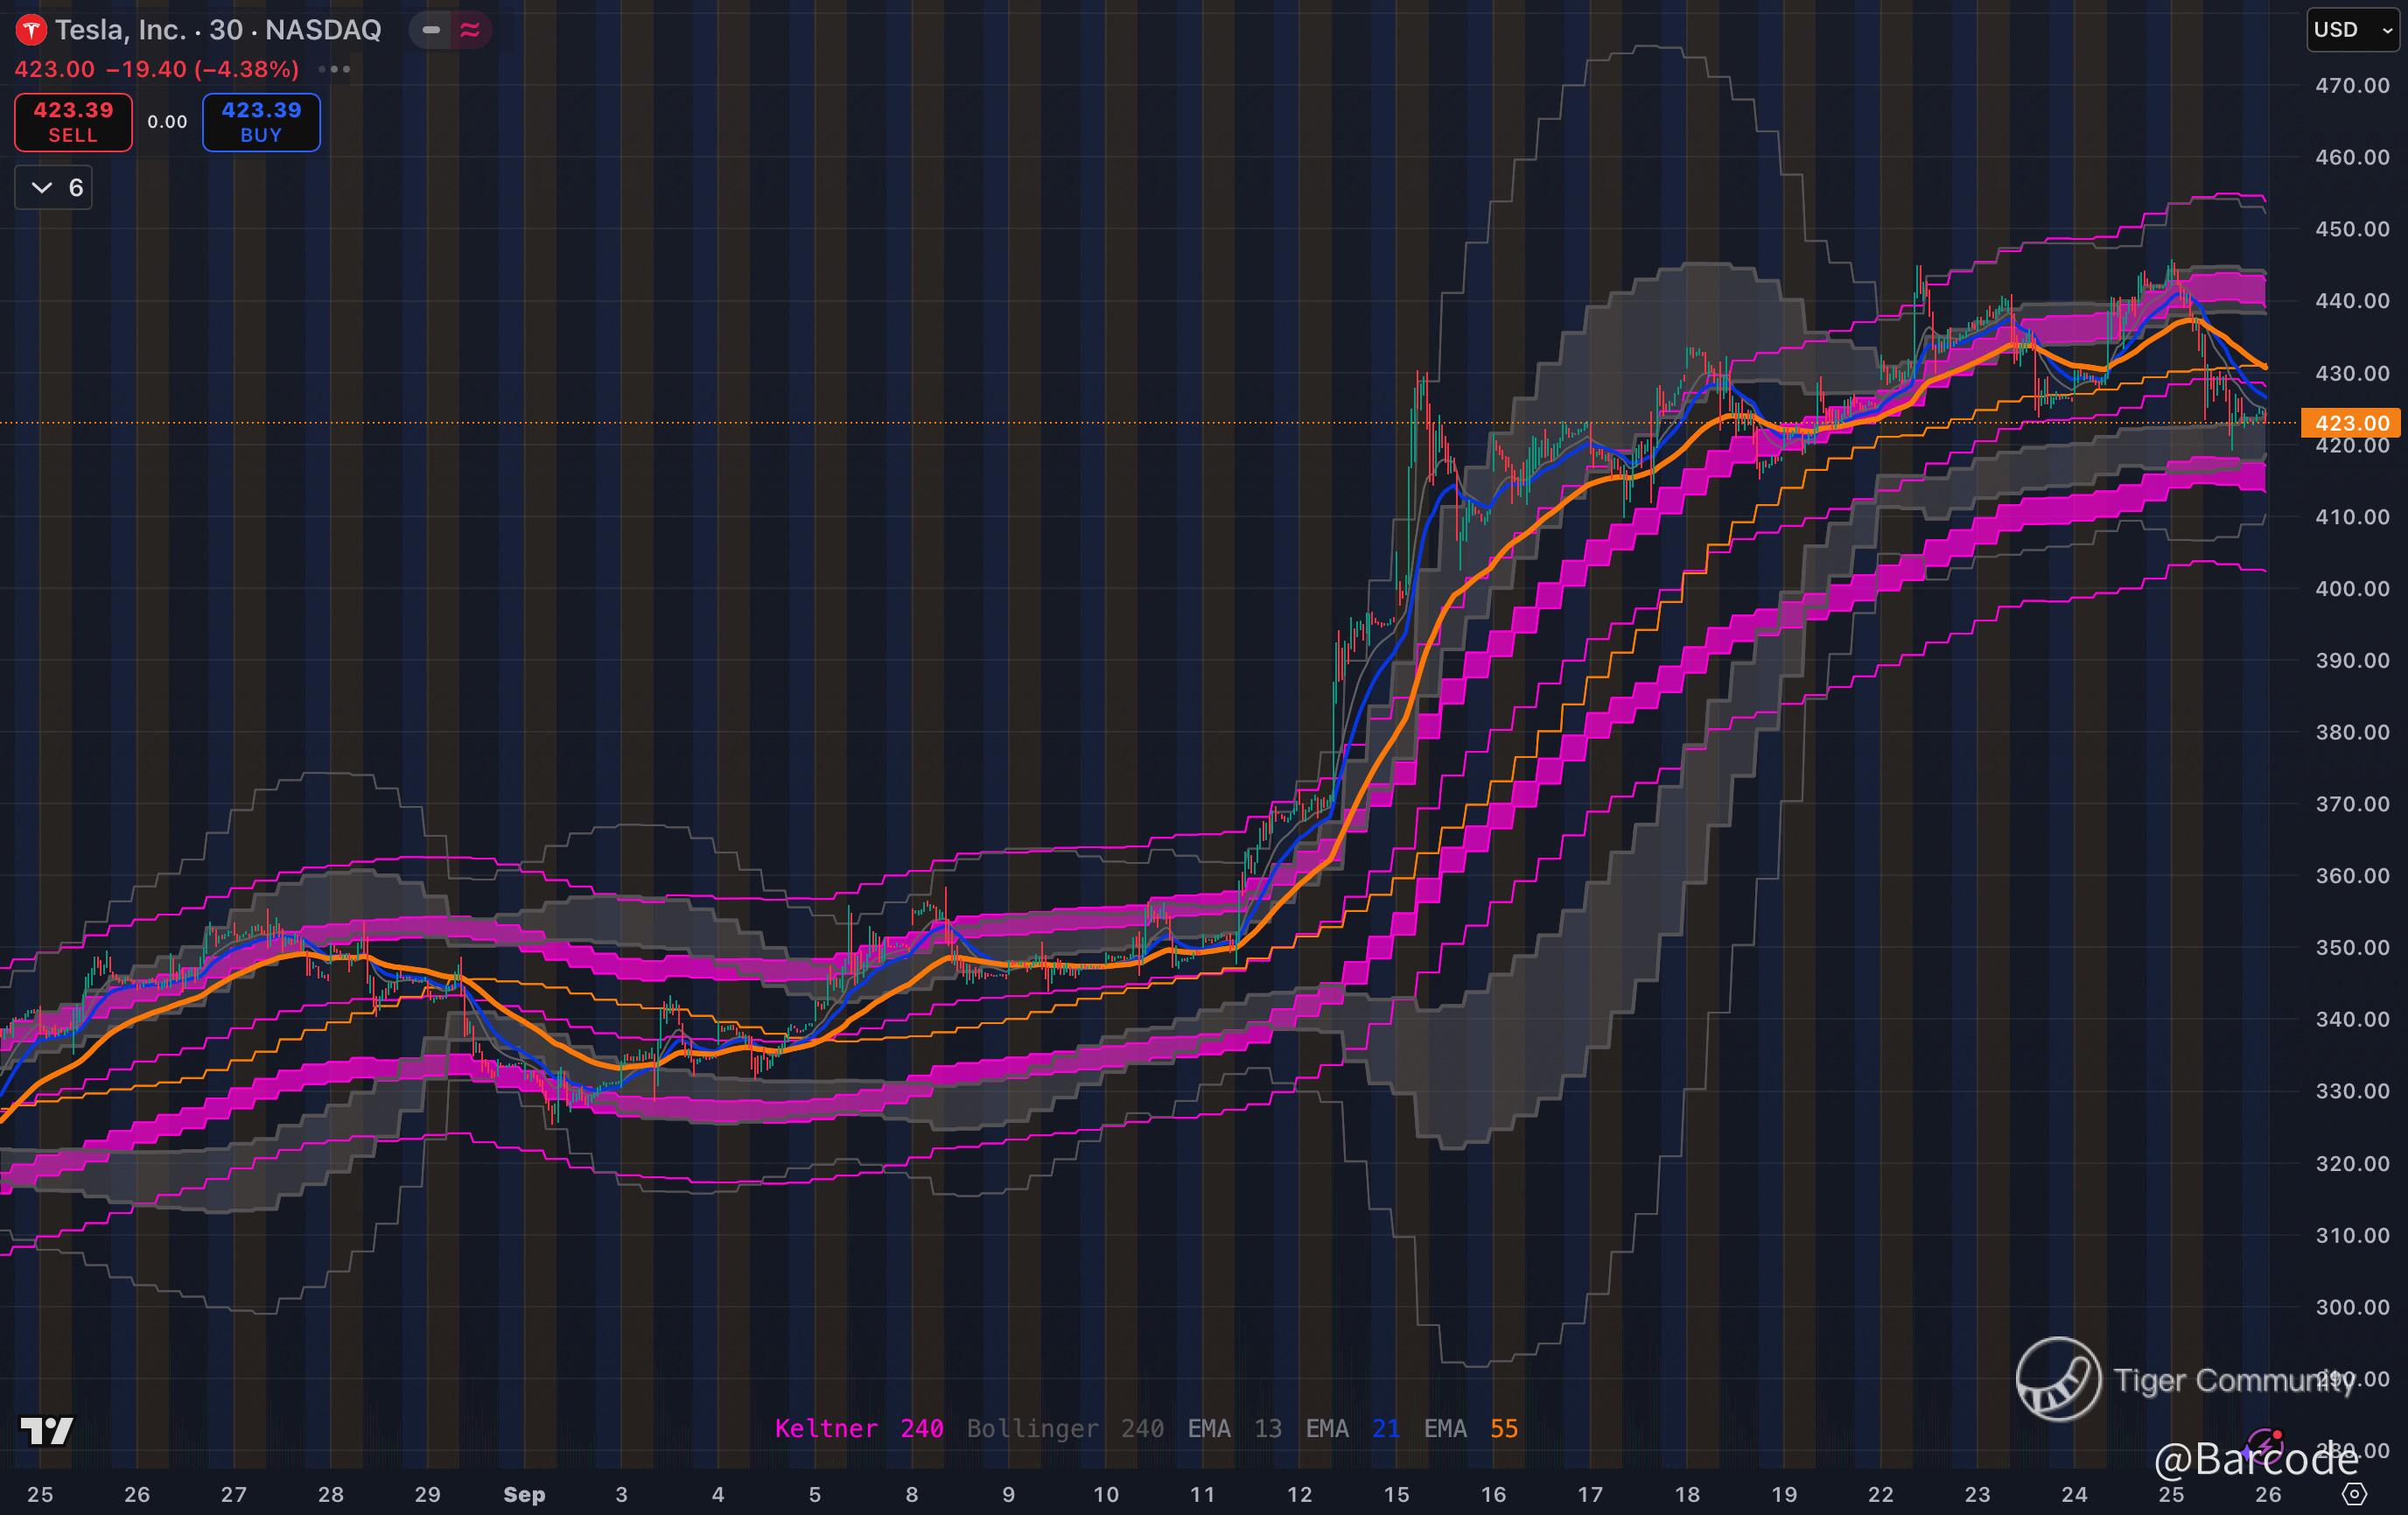The height and width of the screenshot is (1515, 2408).
Task: Click the Tesla, Inc. symbol title
Action: point(120,30)
